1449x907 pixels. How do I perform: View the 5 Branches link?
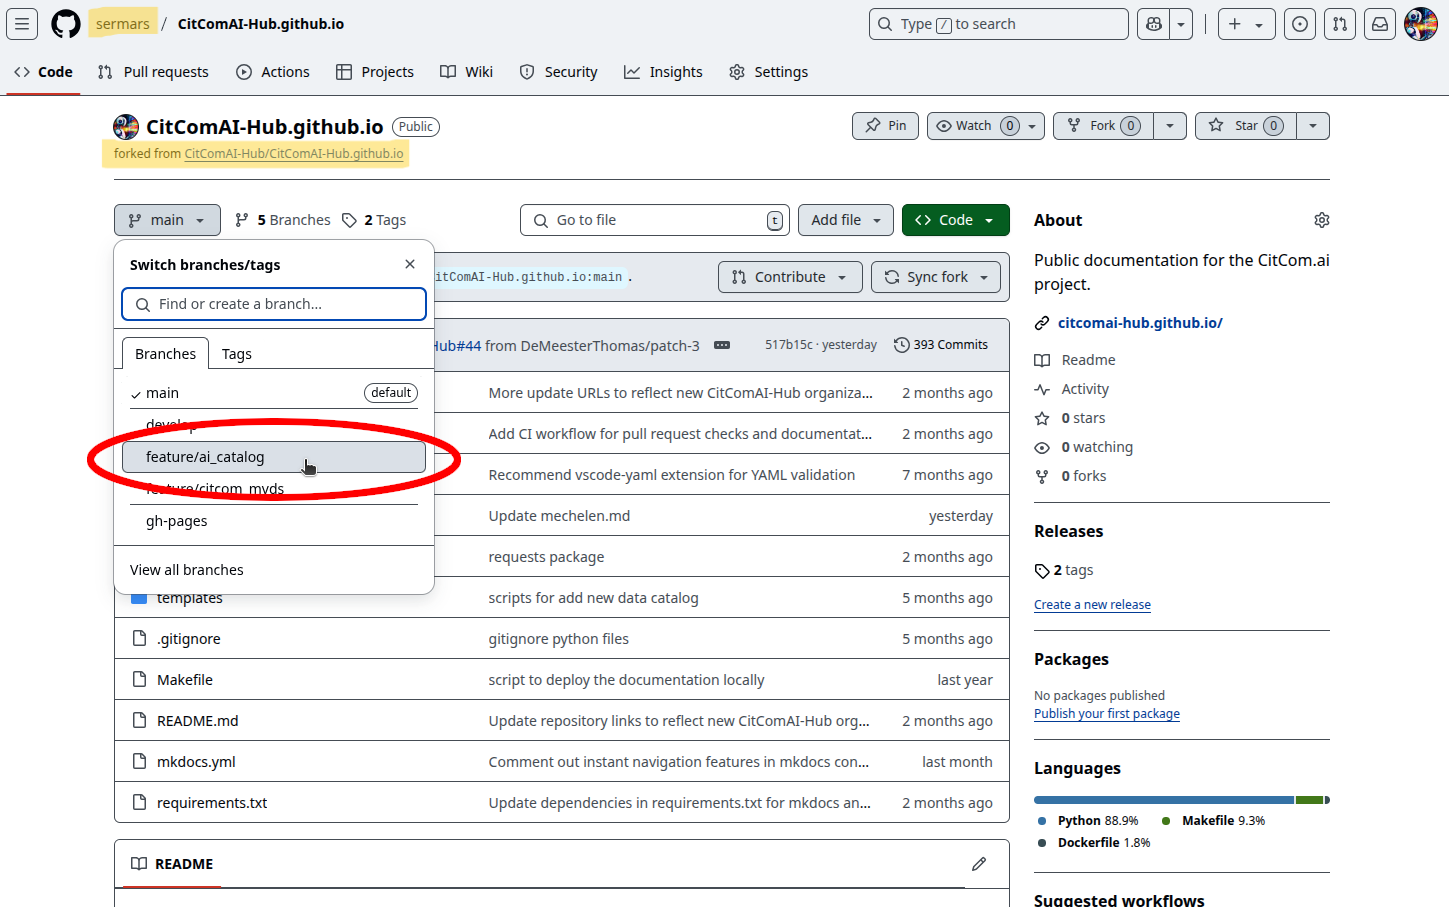pyautogui.click(x=283, y=220)
